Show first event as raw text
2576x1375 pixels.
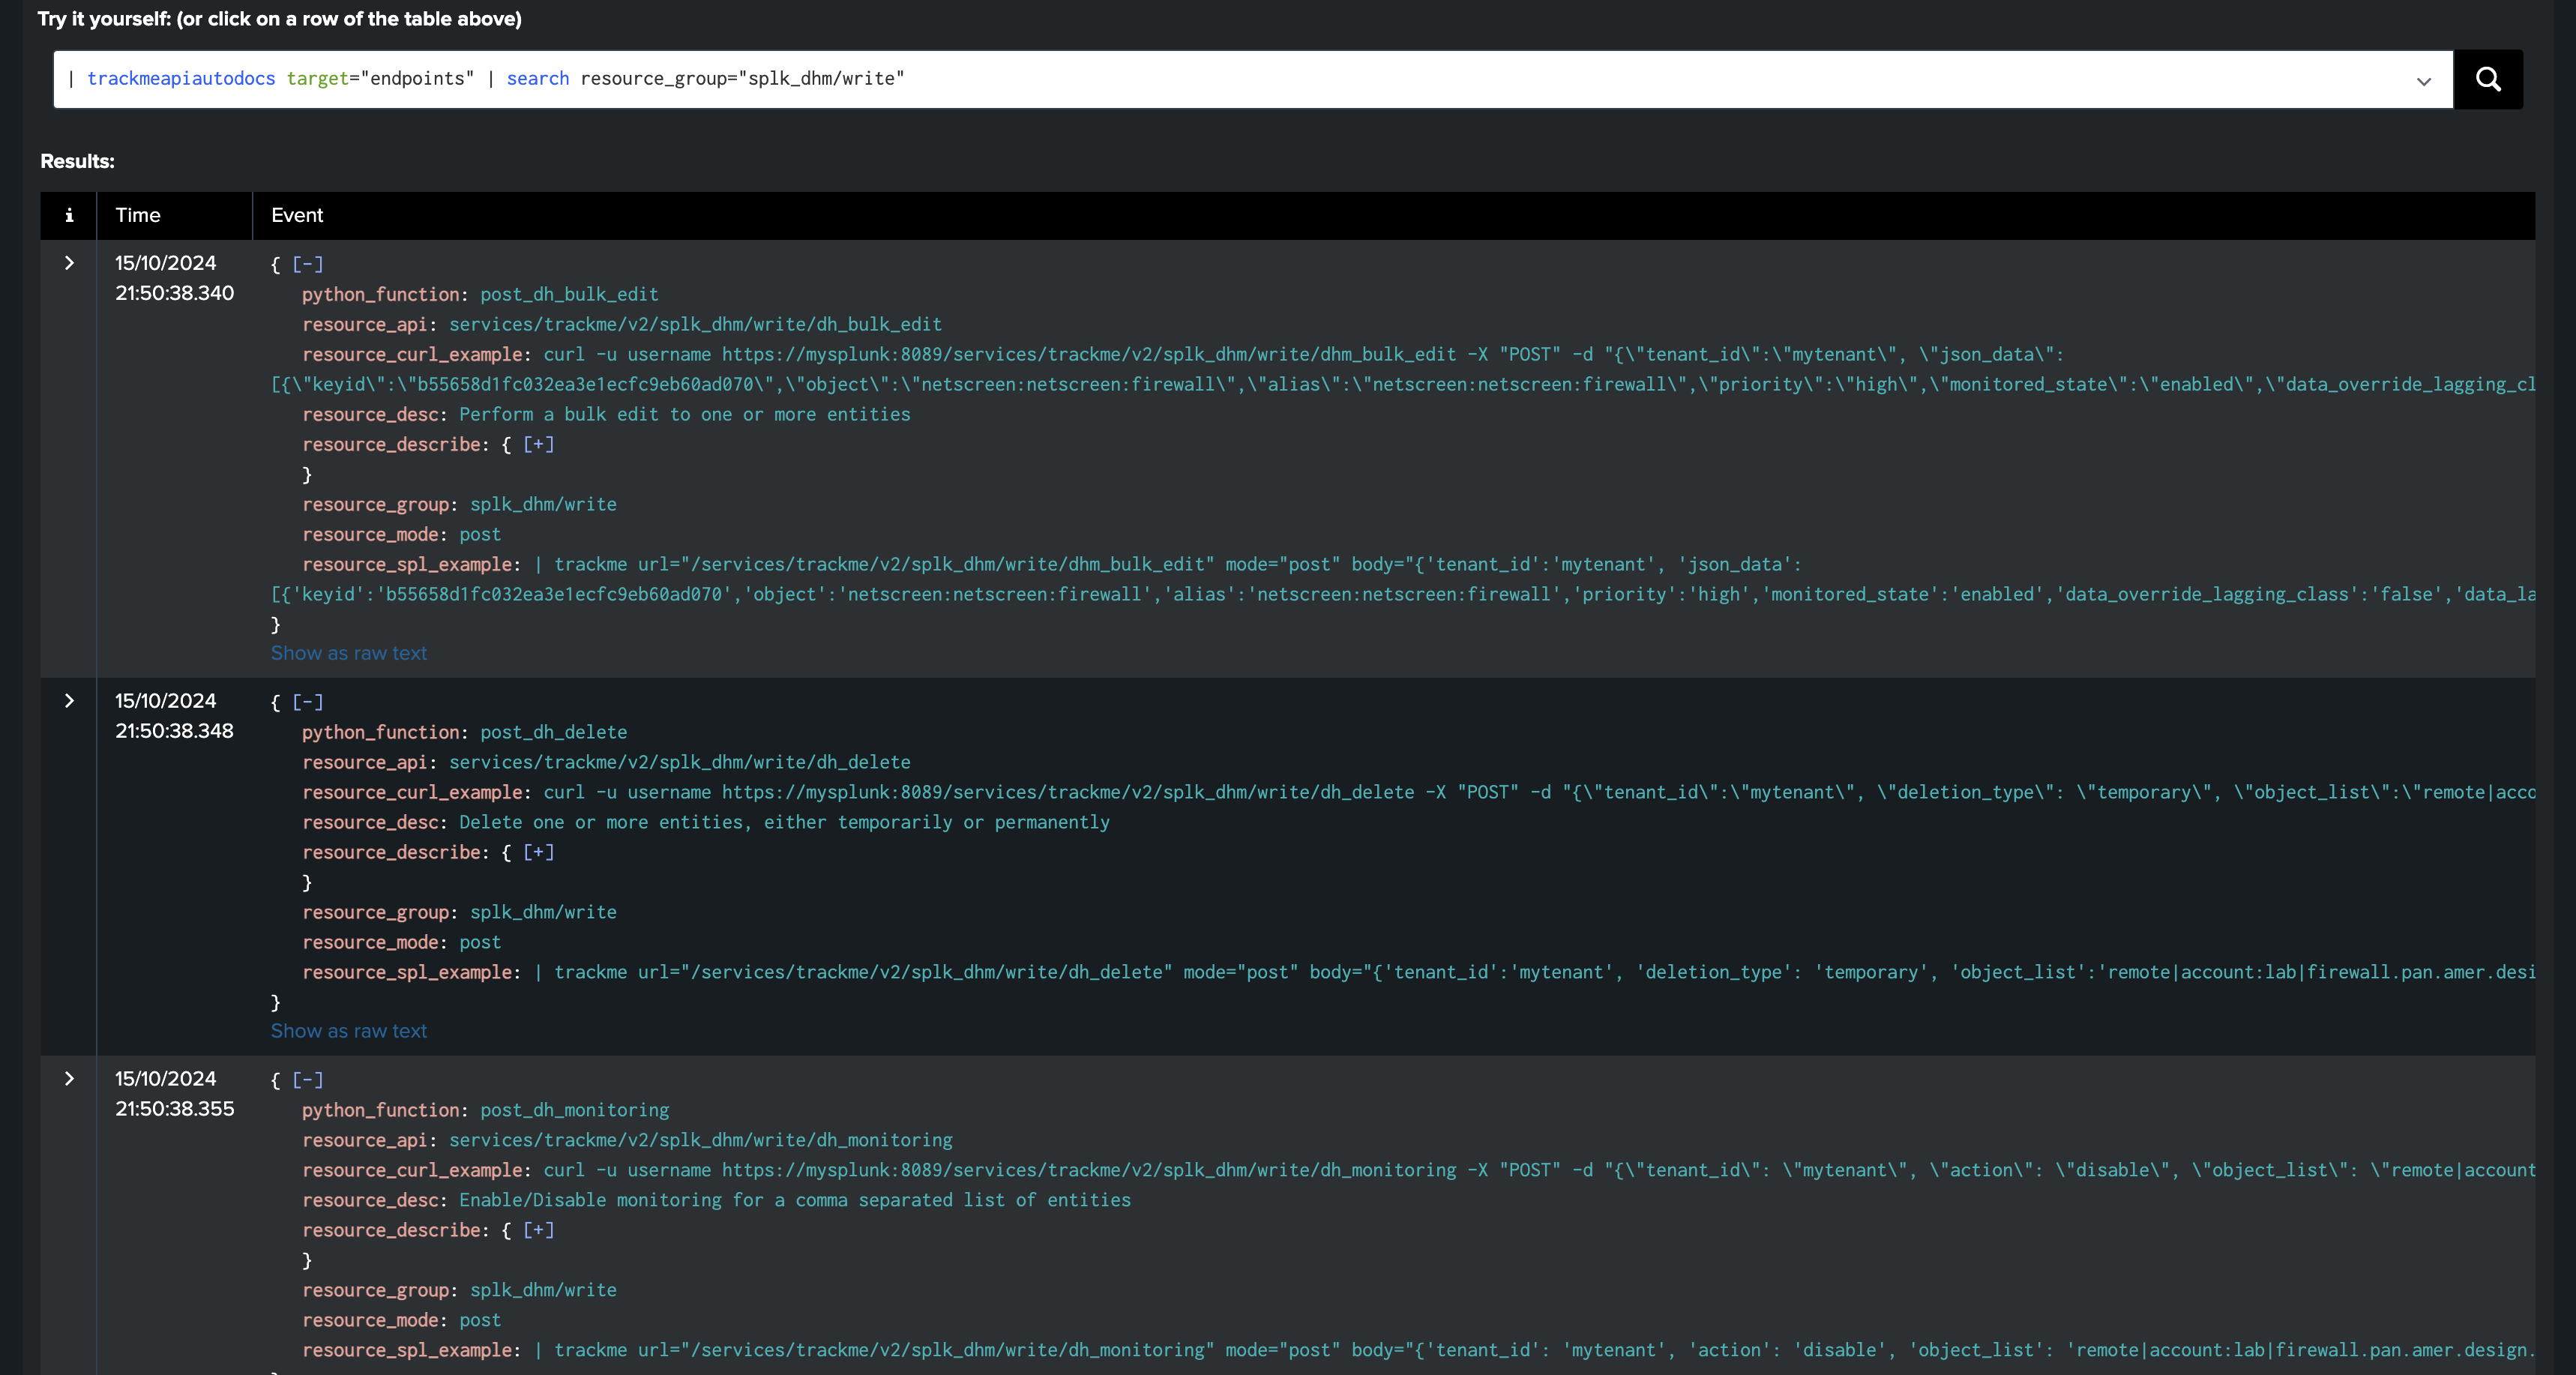pos(348,653)
